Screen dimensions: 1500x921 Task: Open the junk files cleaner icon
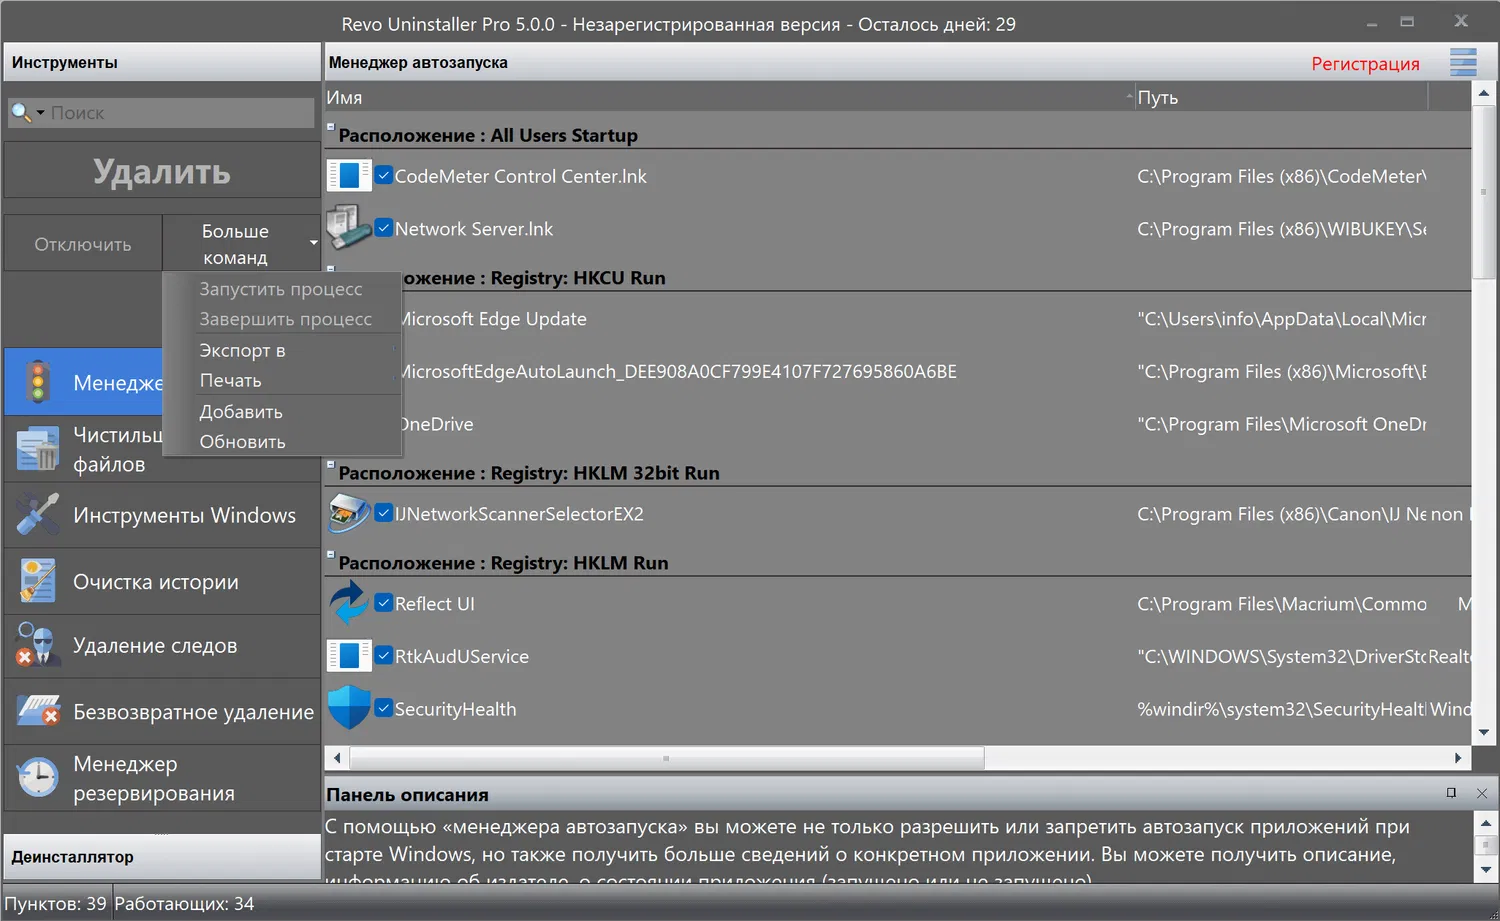pyautogui.click(x=38, y=449)
